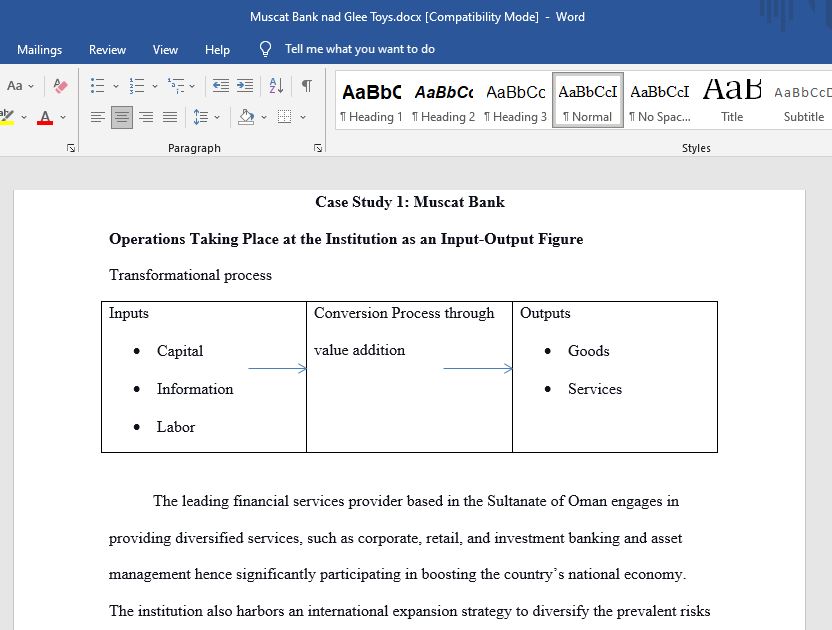
Task: Click the Change Case Aa icon
Action: (14, 85)
